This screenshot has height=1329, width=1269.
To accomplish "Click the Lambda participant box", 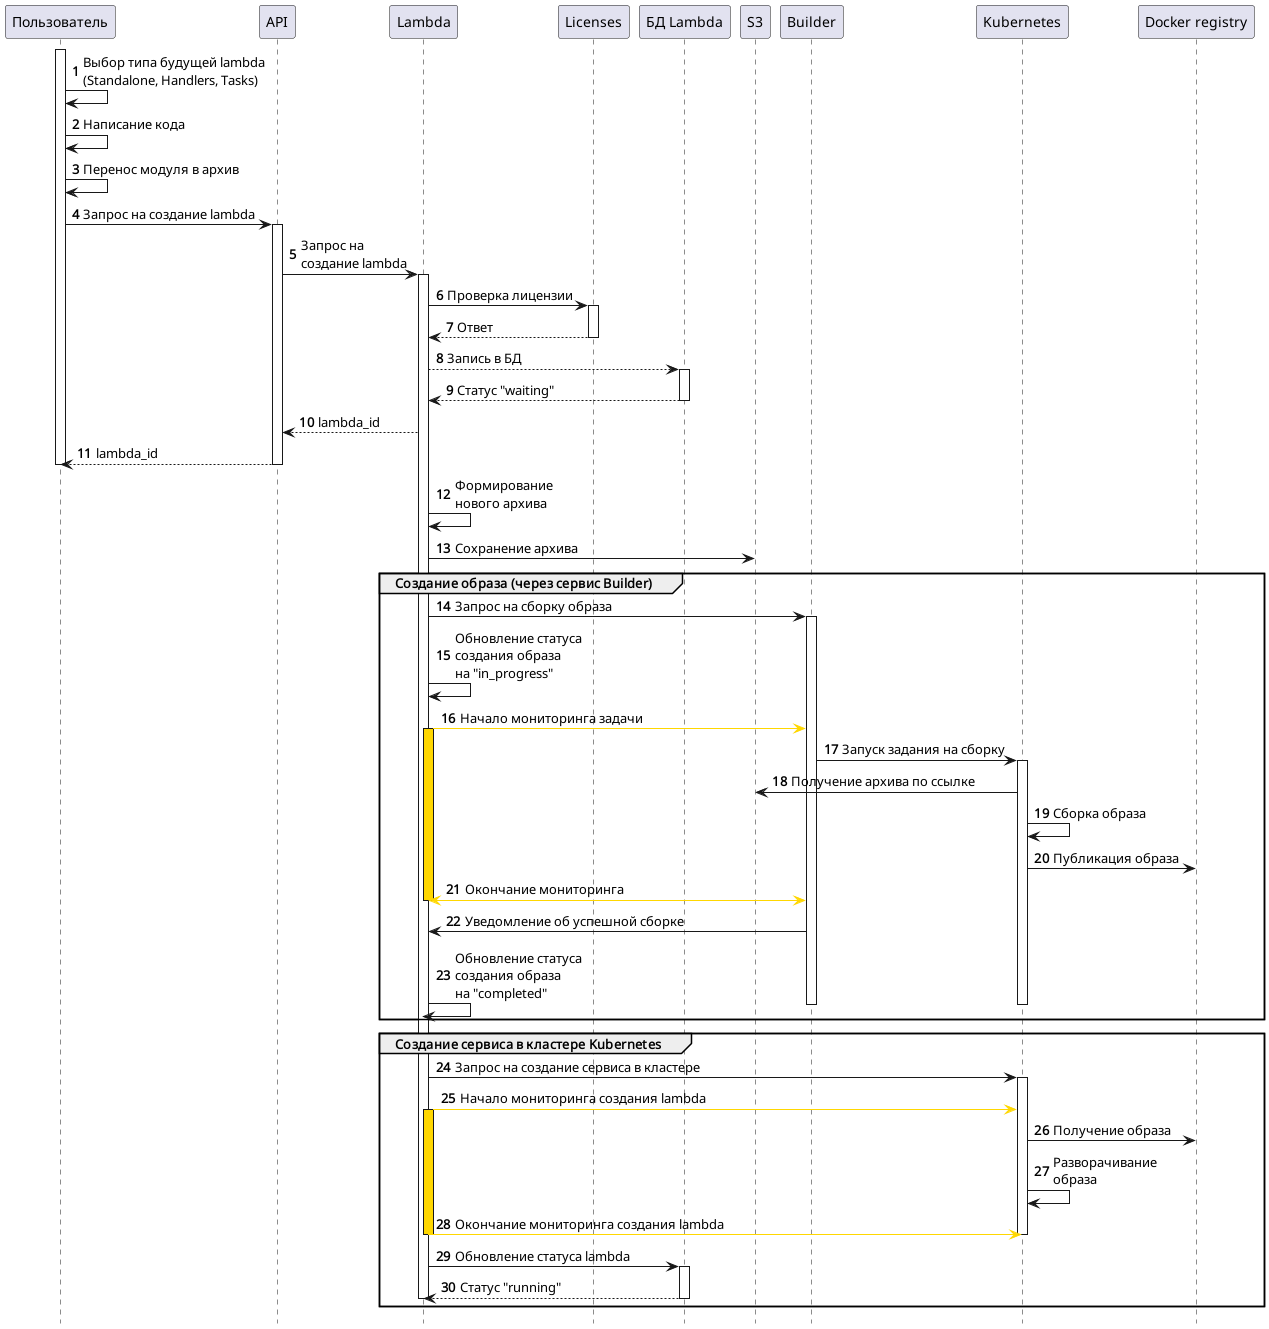I will pyautogui.click(x=423, y=22).
